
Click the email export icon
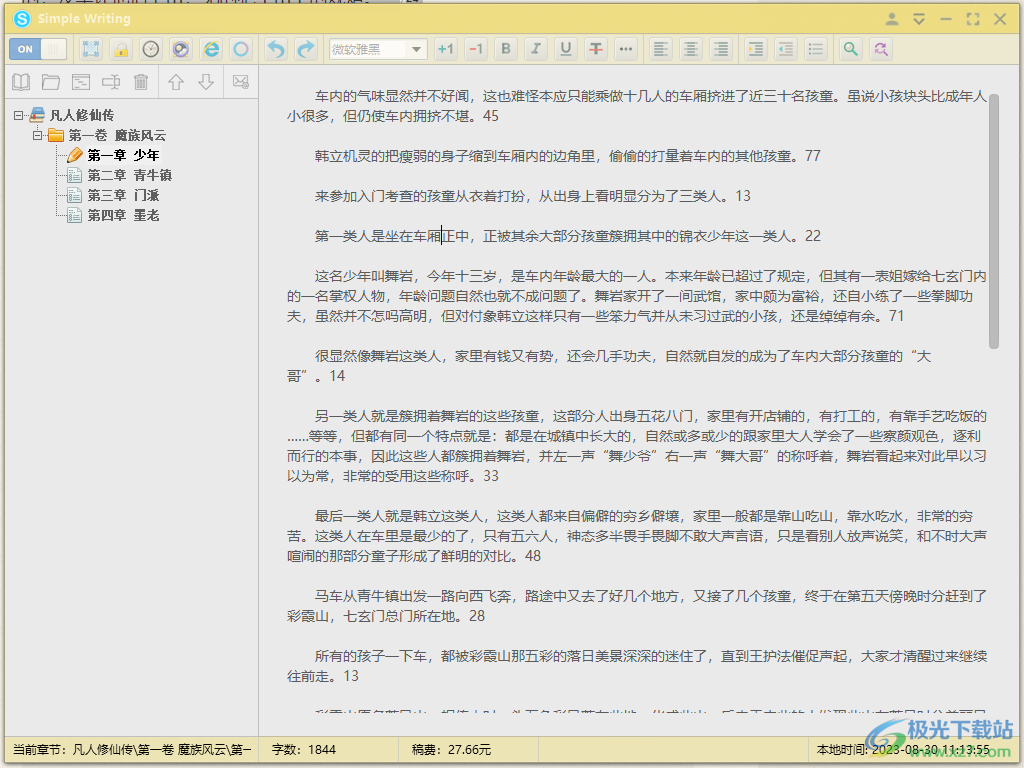tap(239, 82)
